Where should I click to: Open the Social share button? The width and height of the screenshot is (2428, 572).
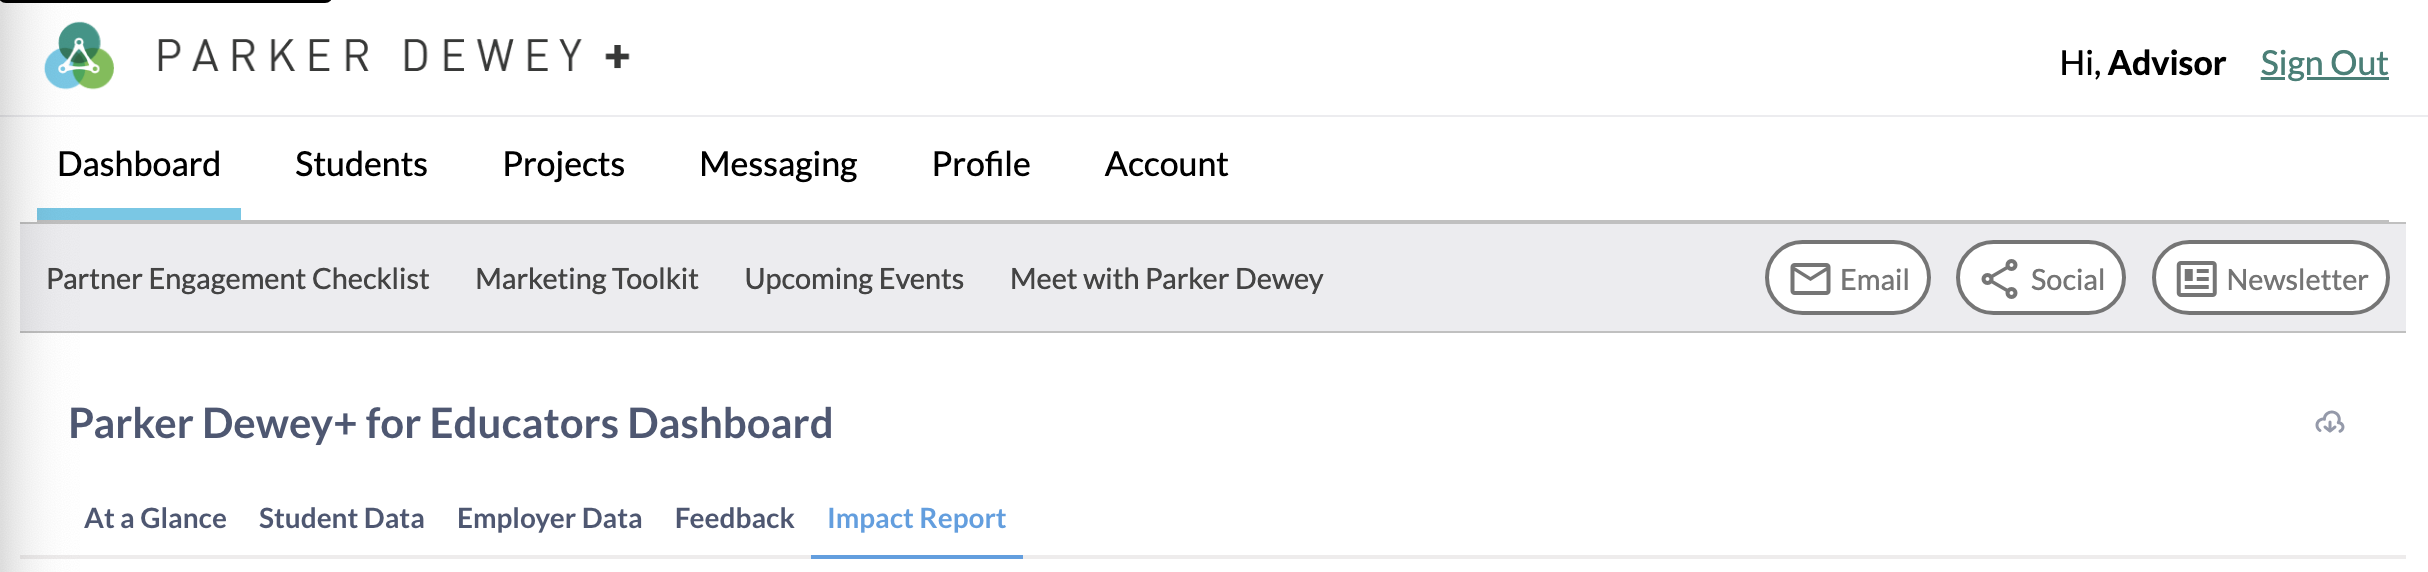(x=2041, y=278)
